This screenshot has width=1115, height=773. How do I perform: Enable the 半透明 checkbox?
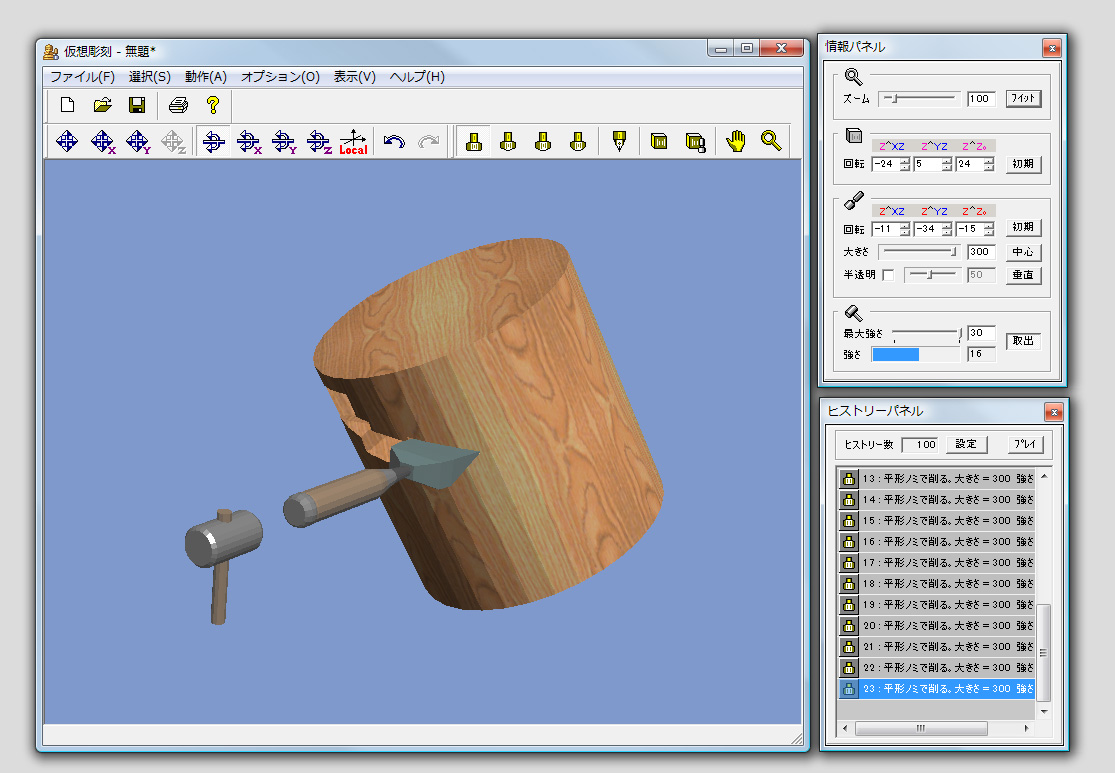coord(888,275)
